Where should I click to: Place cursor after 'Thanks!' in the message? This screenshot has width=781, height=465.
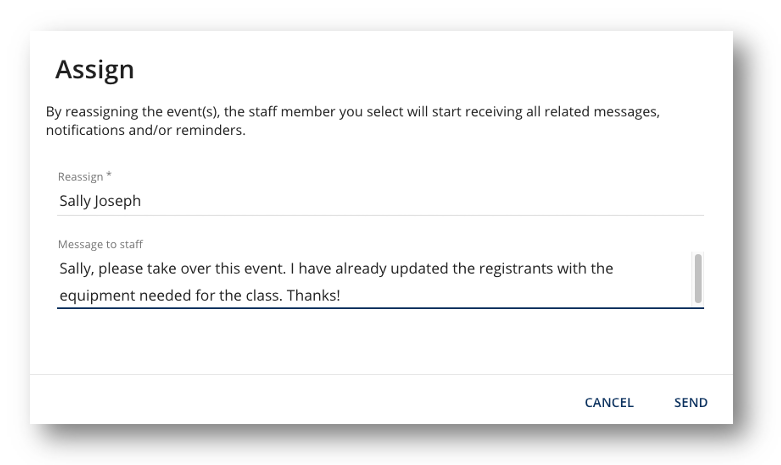coord(342,296)
